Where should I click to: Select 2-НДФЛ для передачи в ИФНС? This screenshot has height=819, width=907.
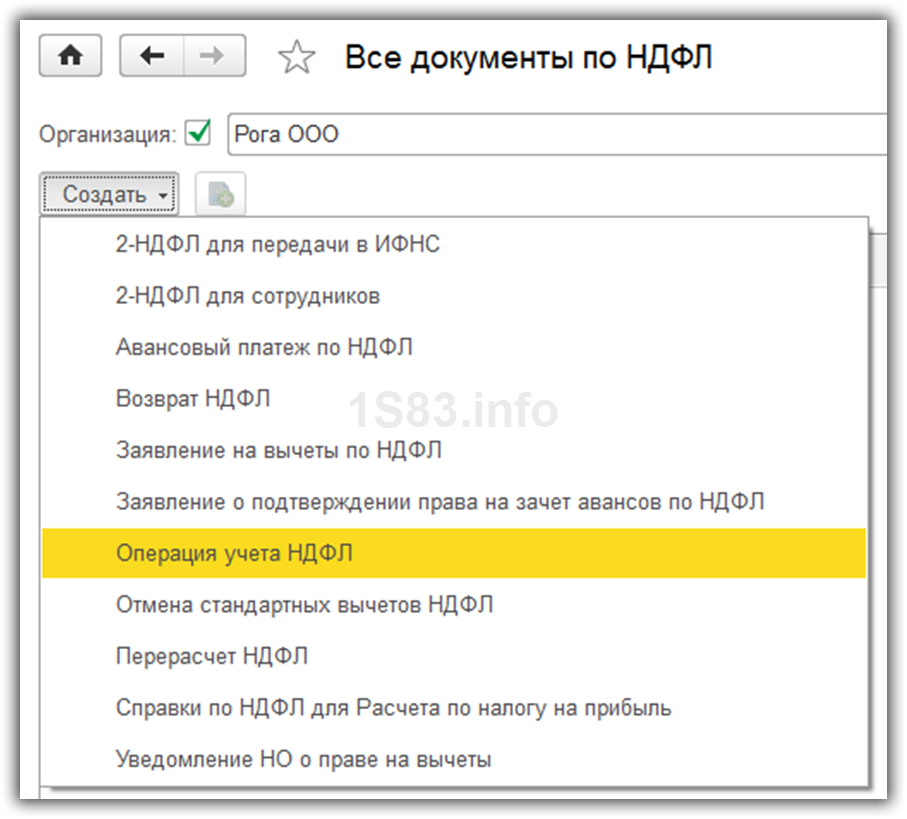(x=278, y=244)
